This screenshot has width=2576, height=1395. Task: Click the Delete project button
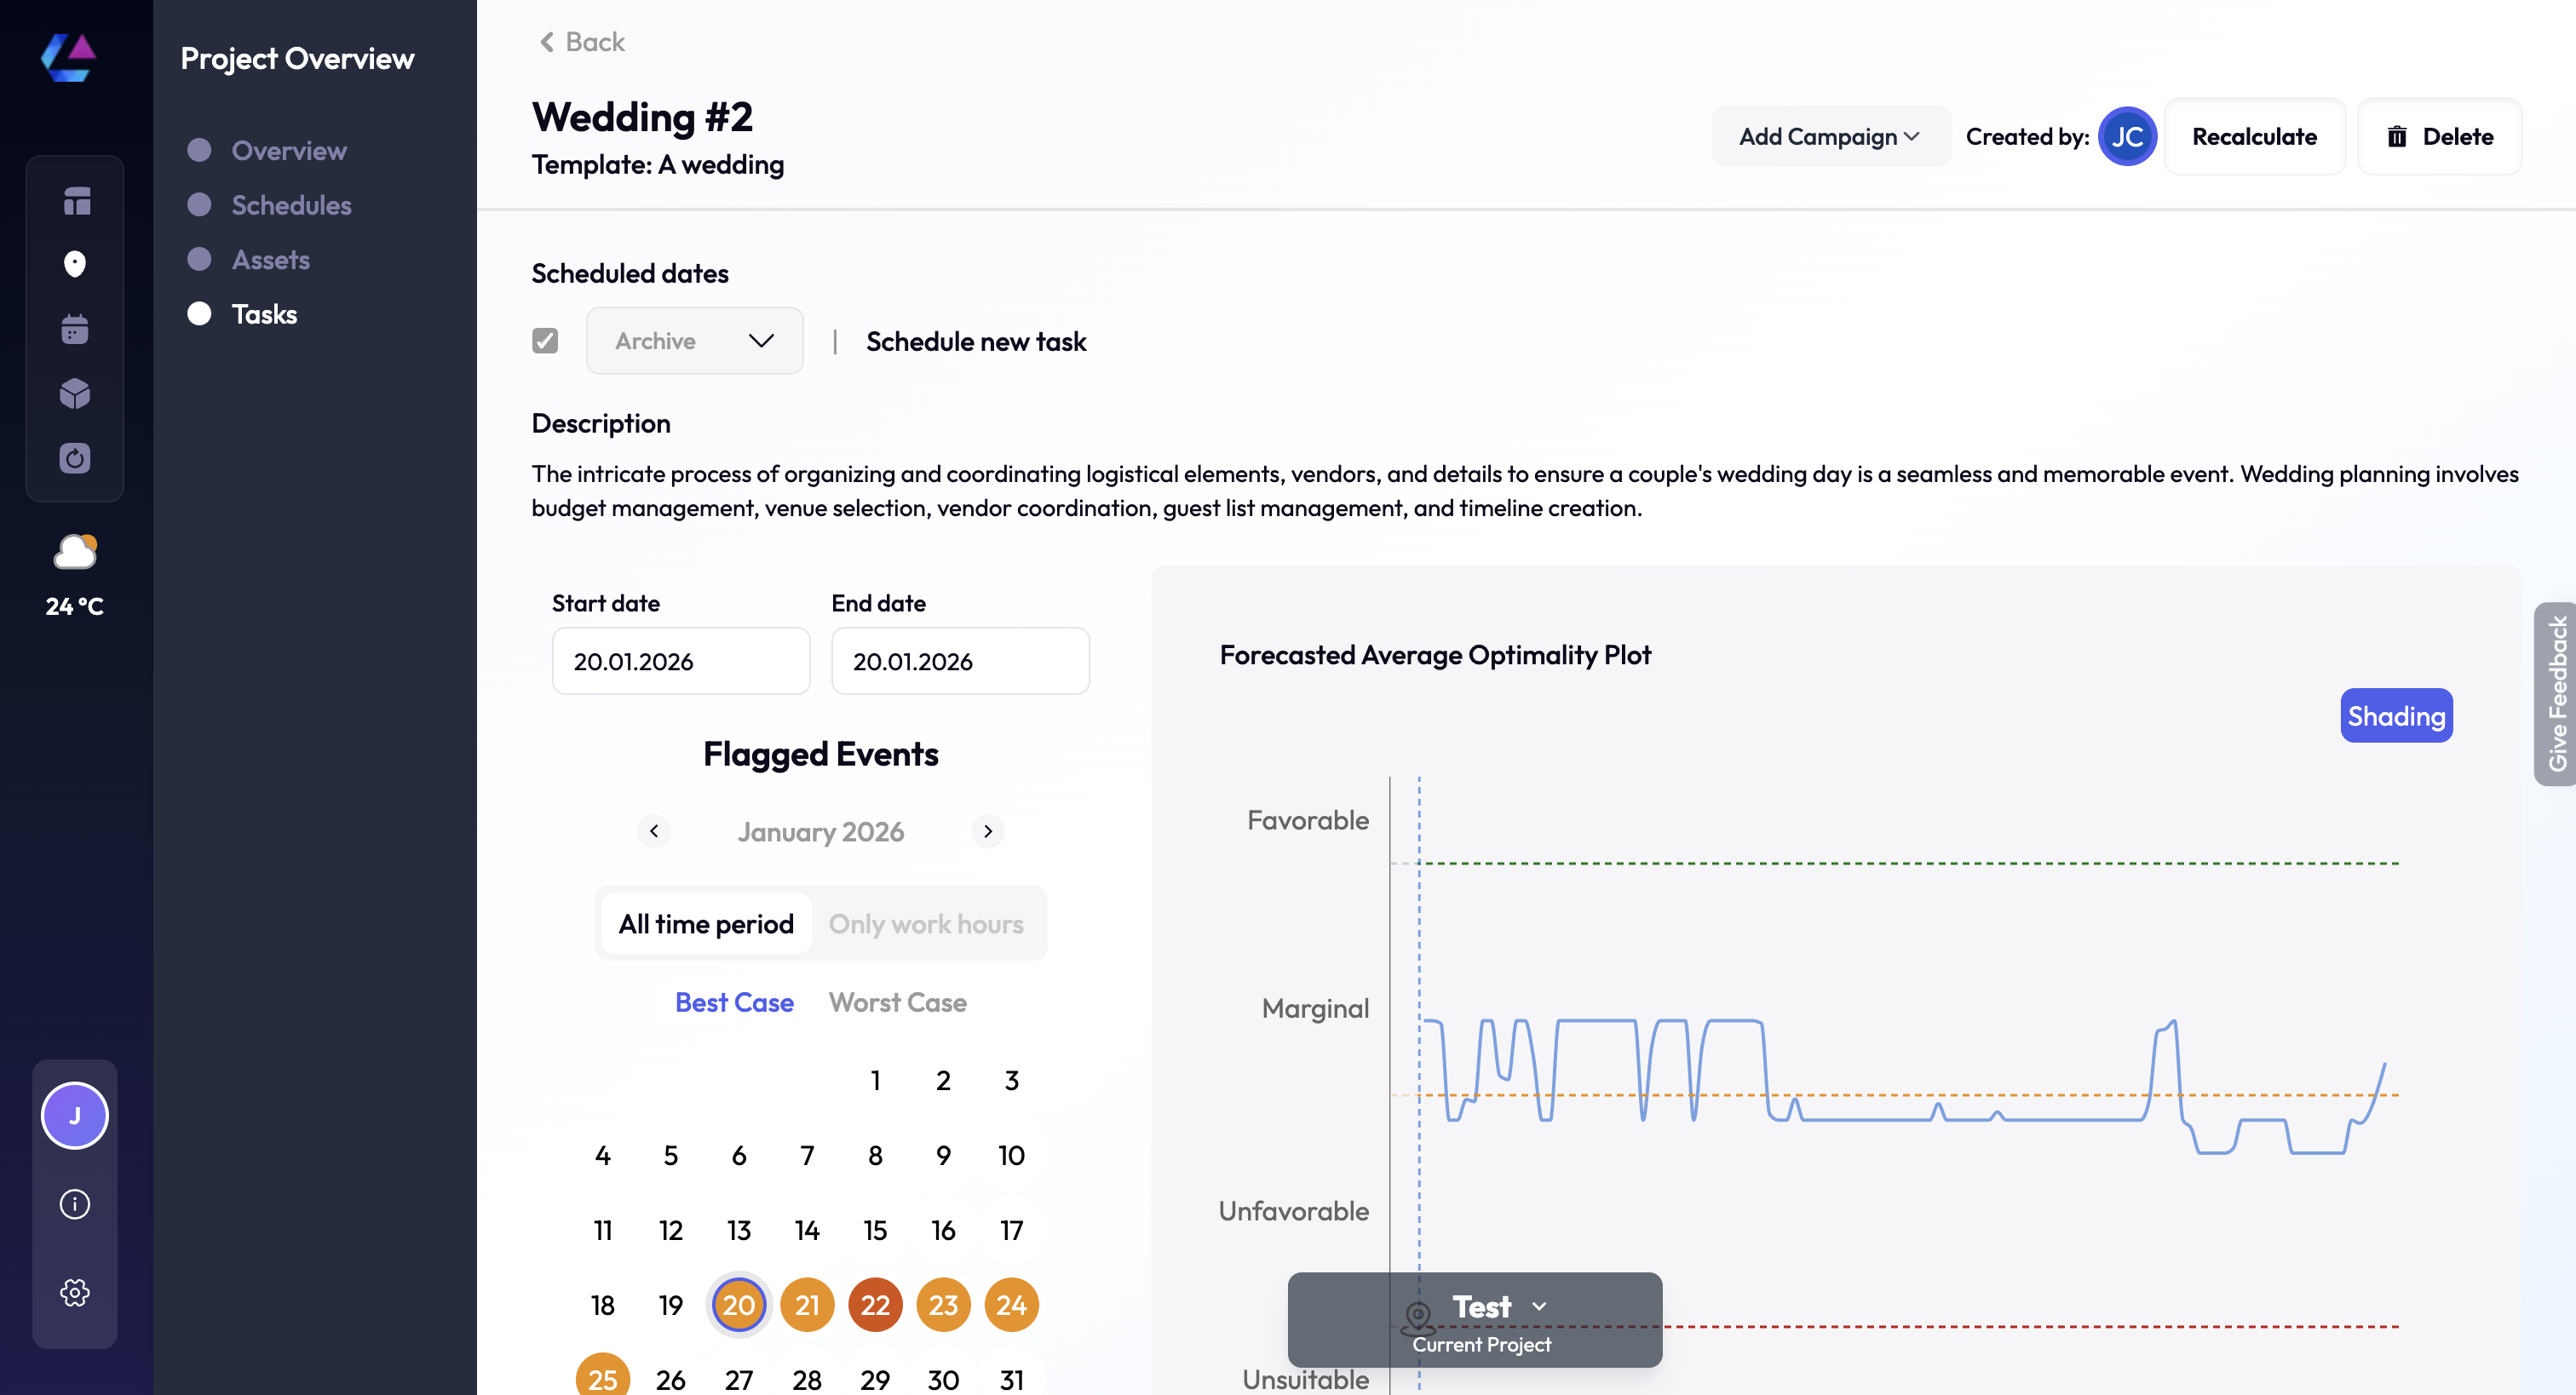[2440, 137]
